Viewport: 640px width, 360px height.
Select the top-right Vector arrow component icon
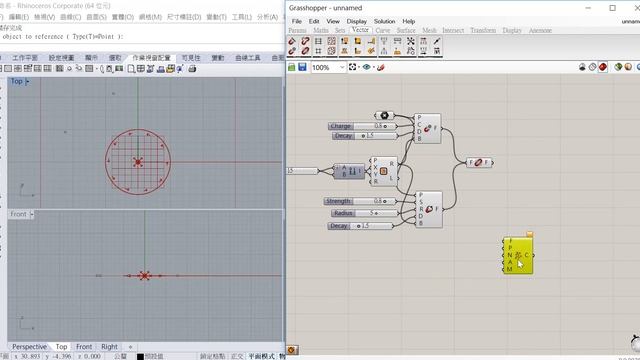pyautogui.click(x=437, y=41)
